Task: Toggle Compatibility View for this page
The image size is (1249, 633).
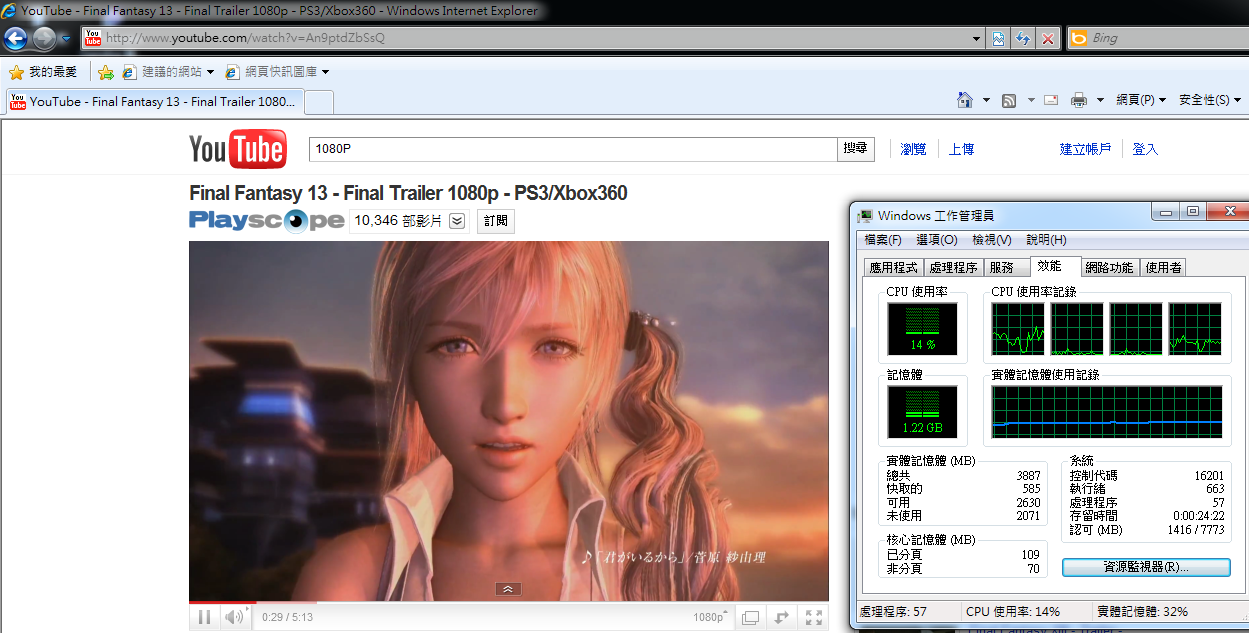Action: click(x=998, y=38)
